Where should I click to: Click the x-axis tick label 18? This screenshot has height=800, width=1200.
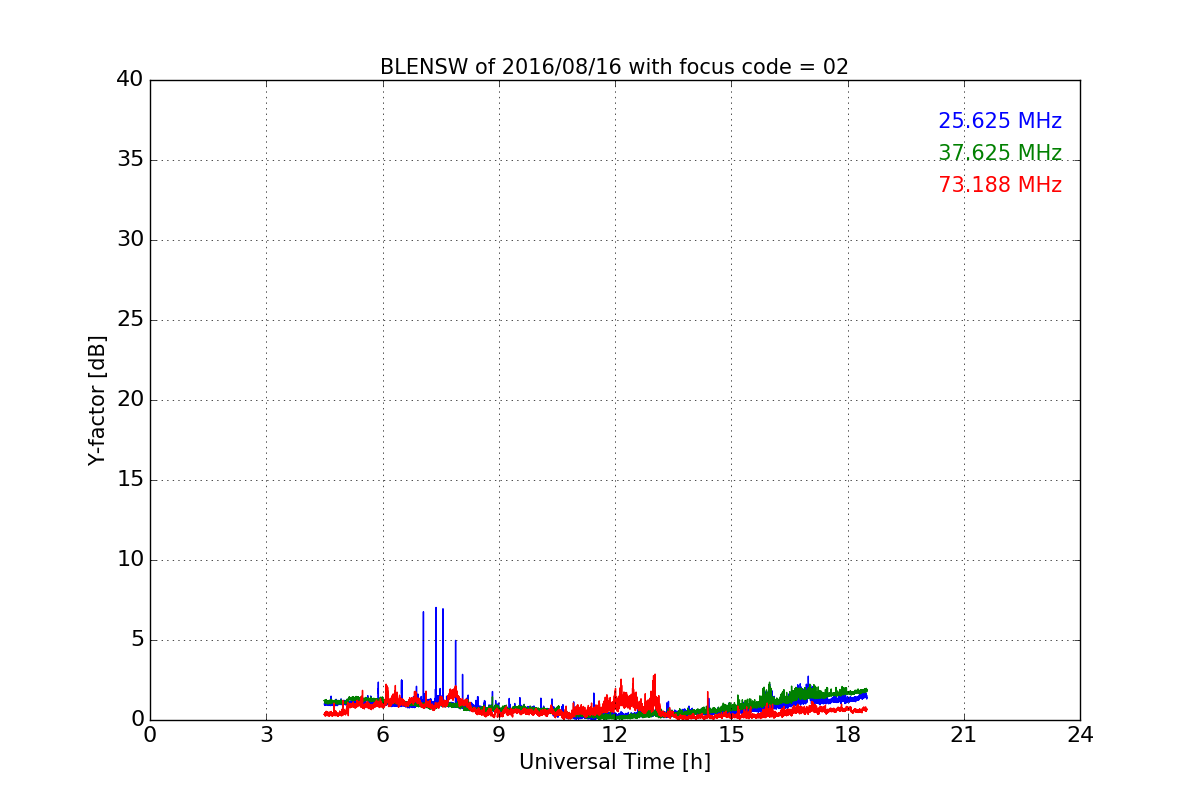[x=847, y=735]
